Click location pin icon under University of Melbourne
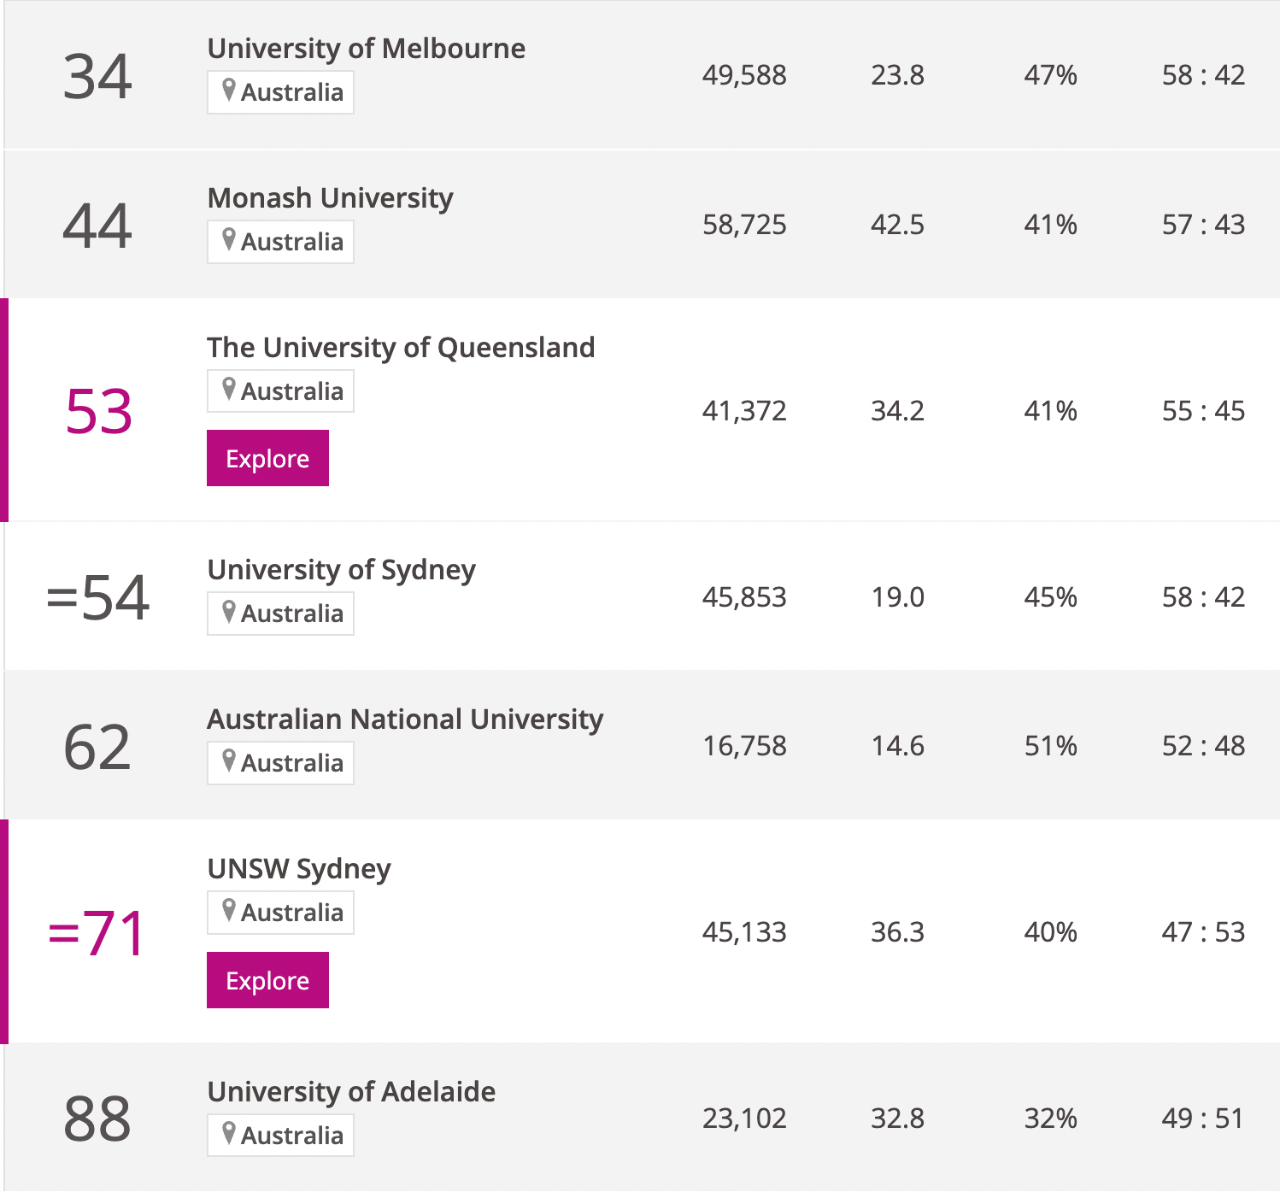The image size is (1280, 1191). [229, 91]
